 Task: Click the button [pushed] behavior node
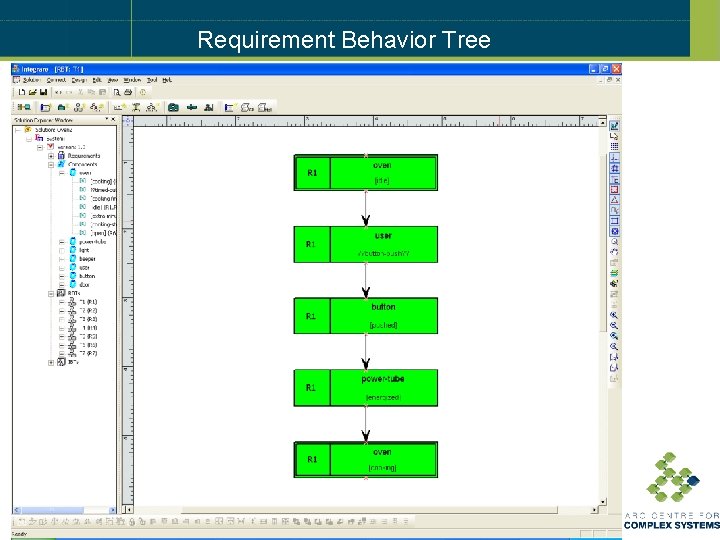(x=366, y=316)
